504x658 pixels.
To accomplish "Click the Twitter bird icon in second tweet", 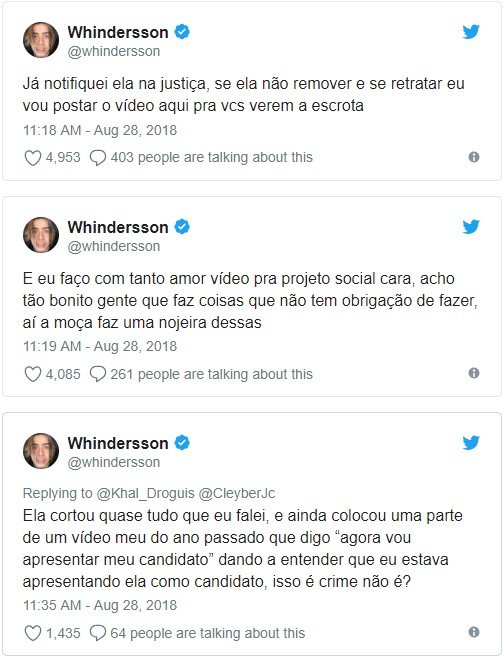I will (471, 227).
